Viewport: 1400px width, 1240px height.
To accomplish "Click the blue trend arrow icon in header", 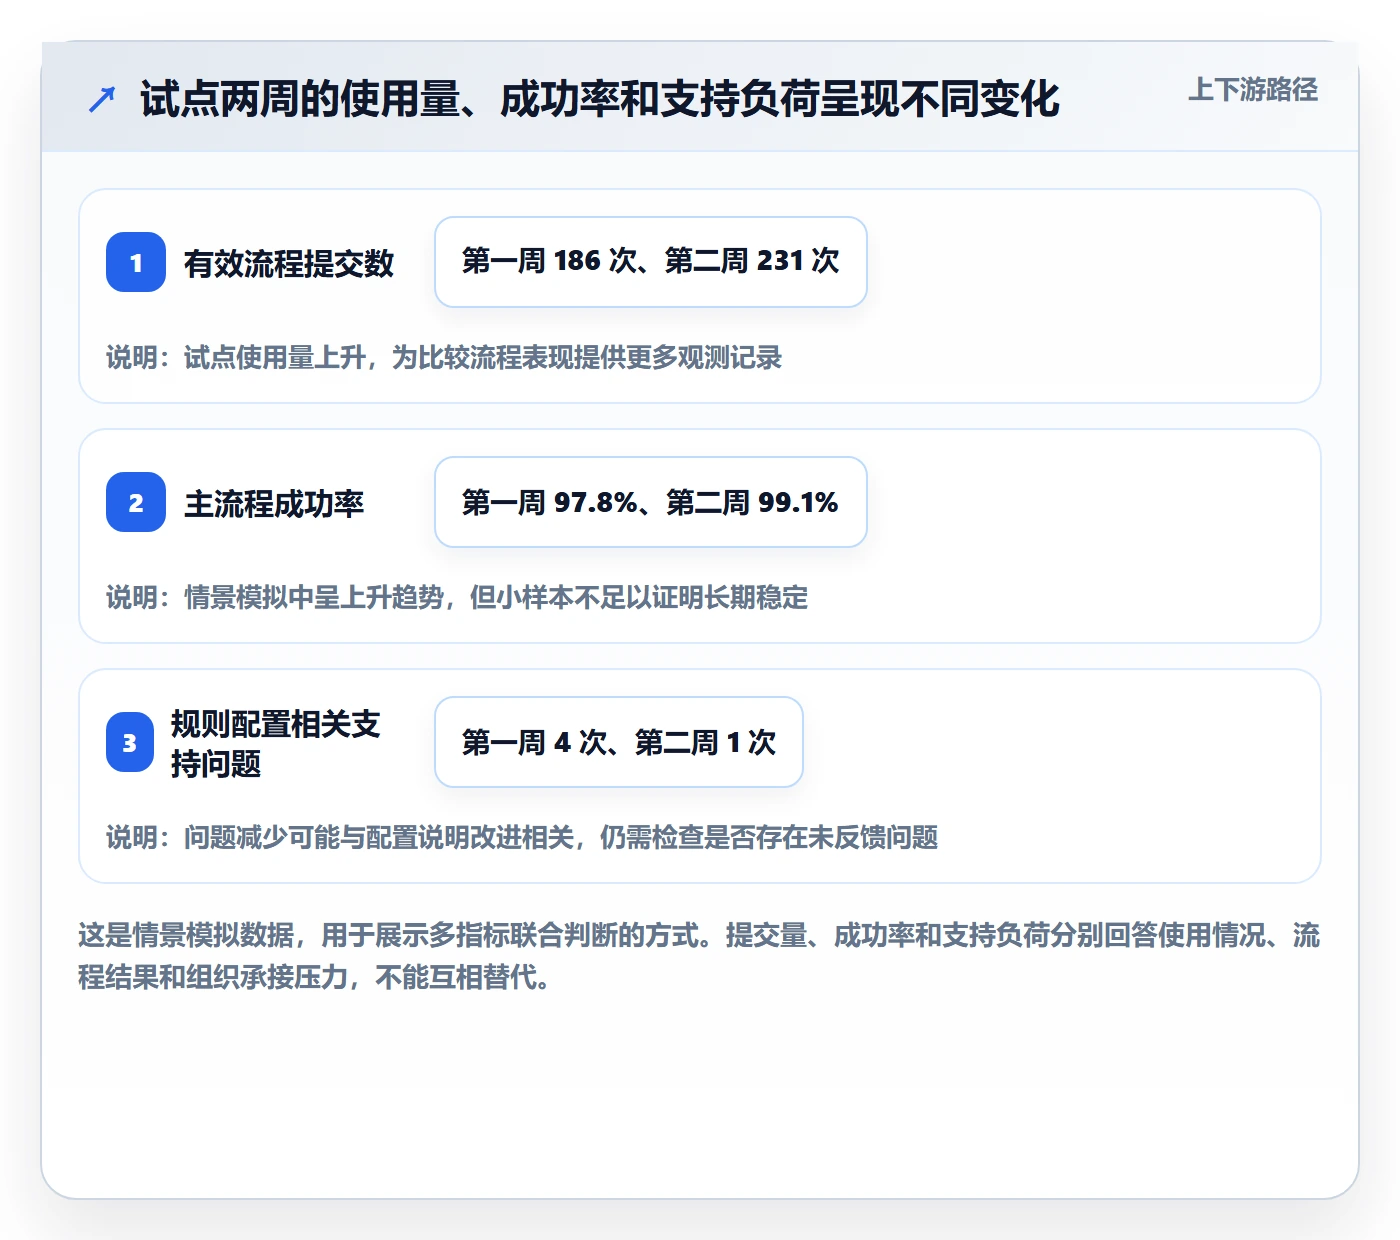I will pos(102,99).
